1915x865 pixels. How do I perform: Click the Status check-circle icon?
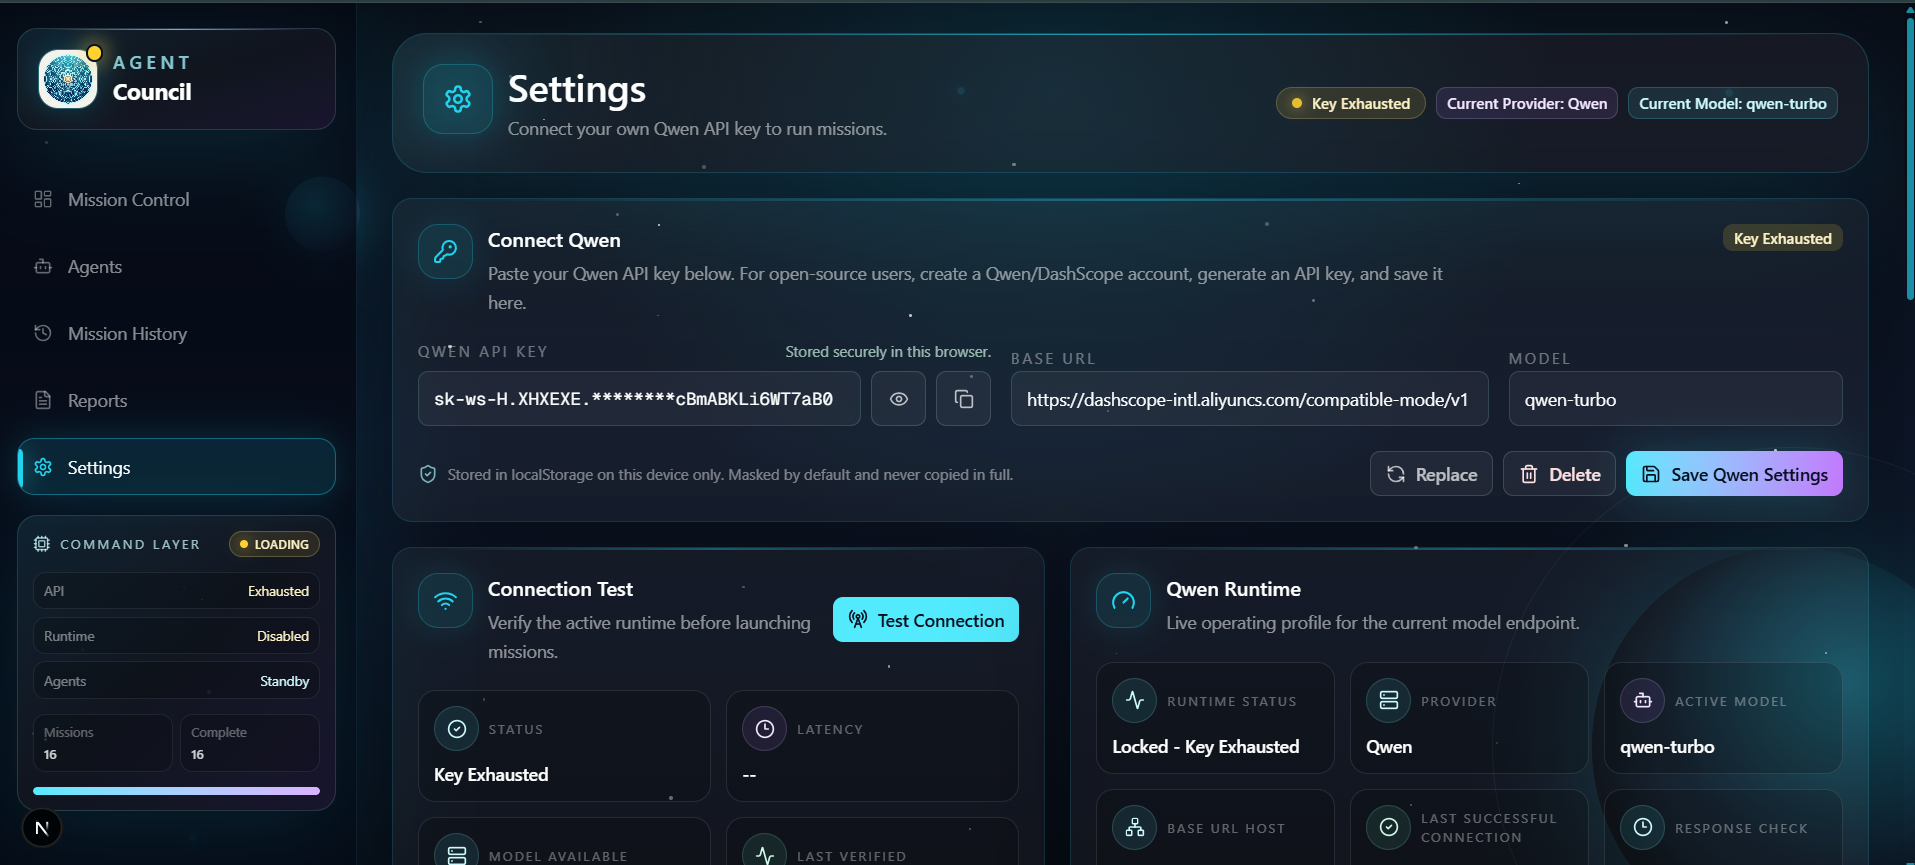coord(457,729)
